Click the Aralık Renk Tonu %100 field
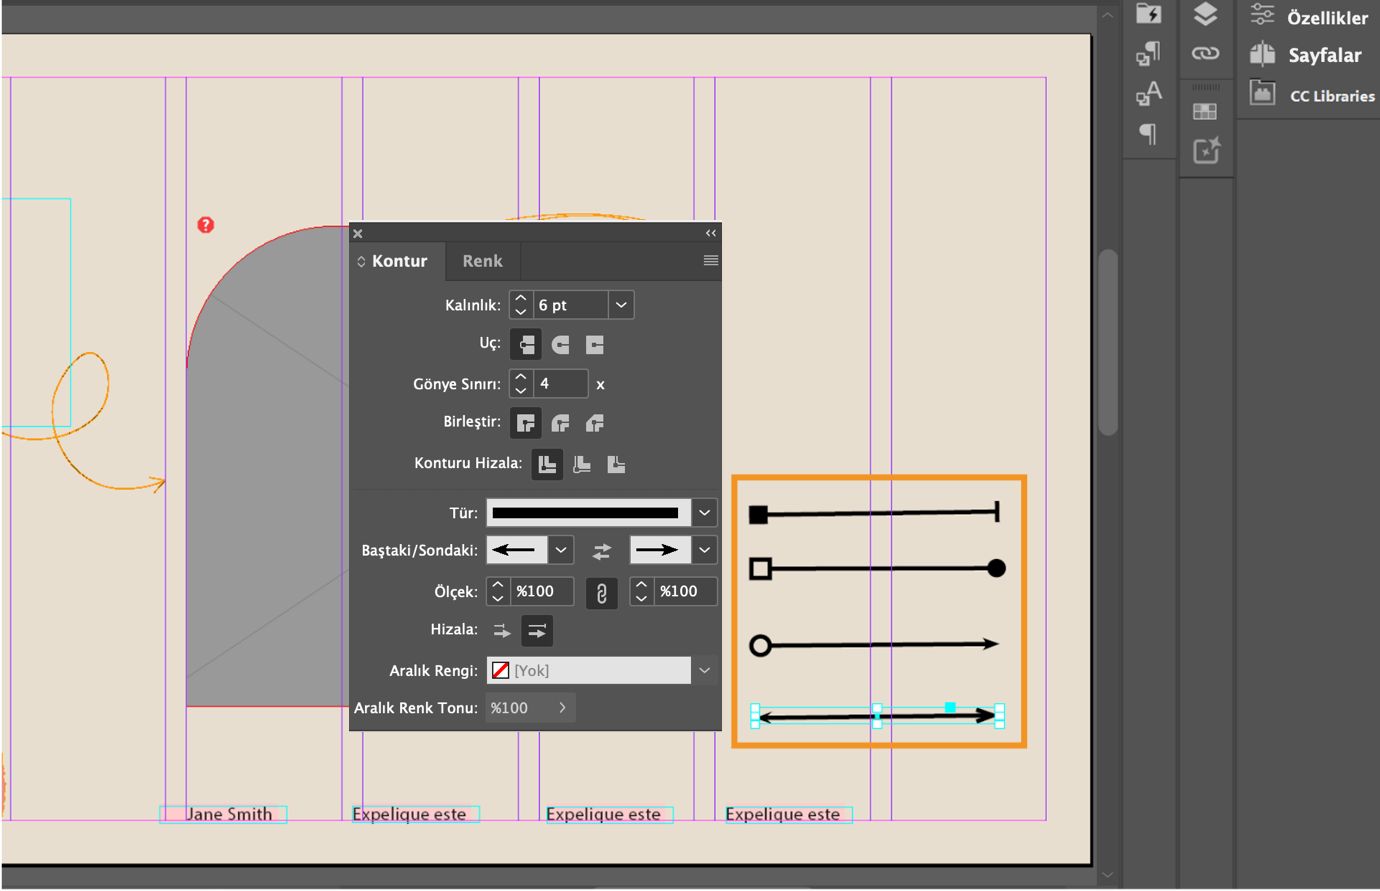Viewport: 1380px width, 891px height. pos(519,708)
